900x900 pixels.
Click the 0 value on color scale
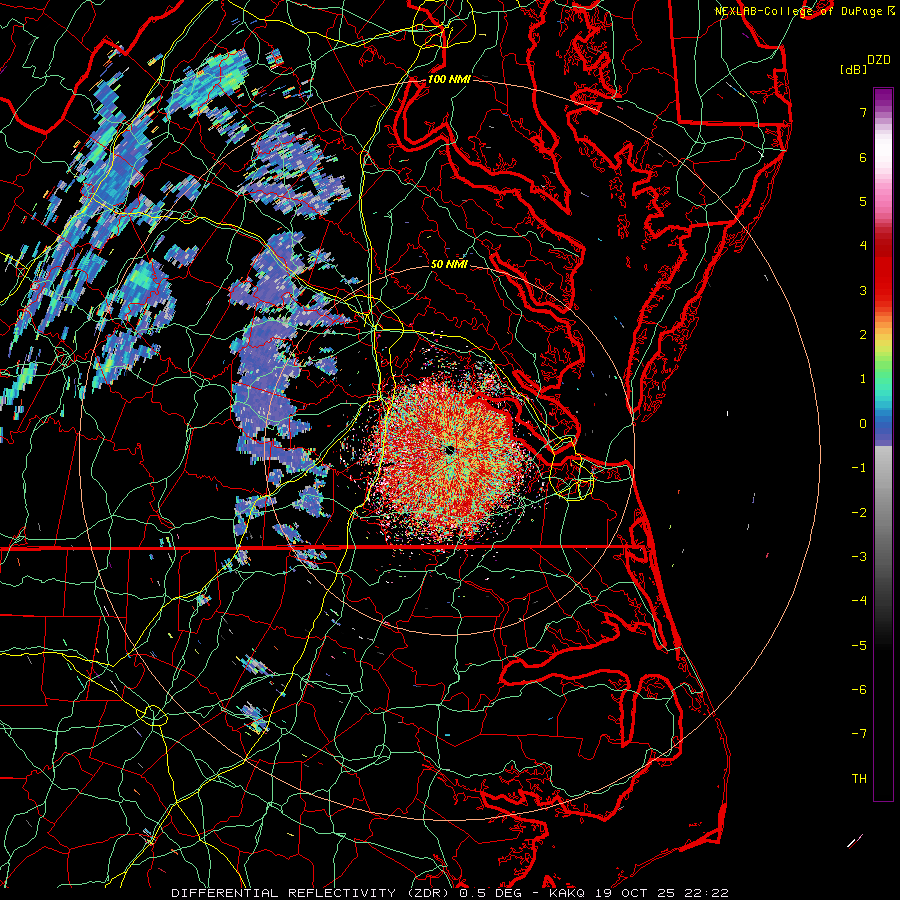(x=863, y=424)
